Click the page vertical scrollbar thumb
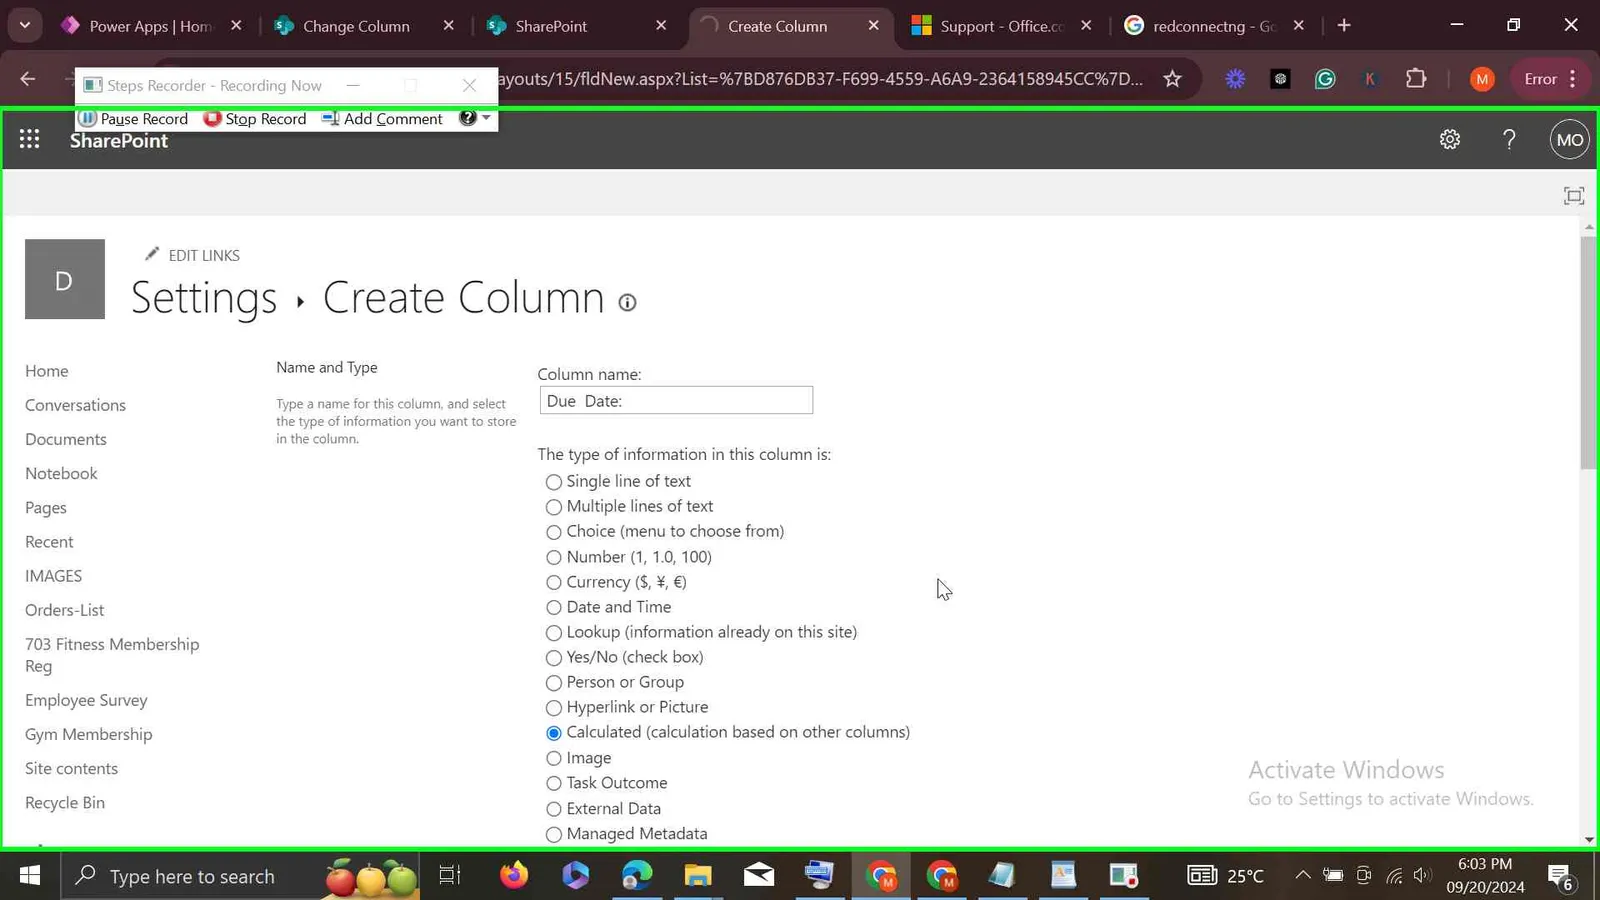The height and width of the screenshot is (900, 1600). coord(1589,352)
